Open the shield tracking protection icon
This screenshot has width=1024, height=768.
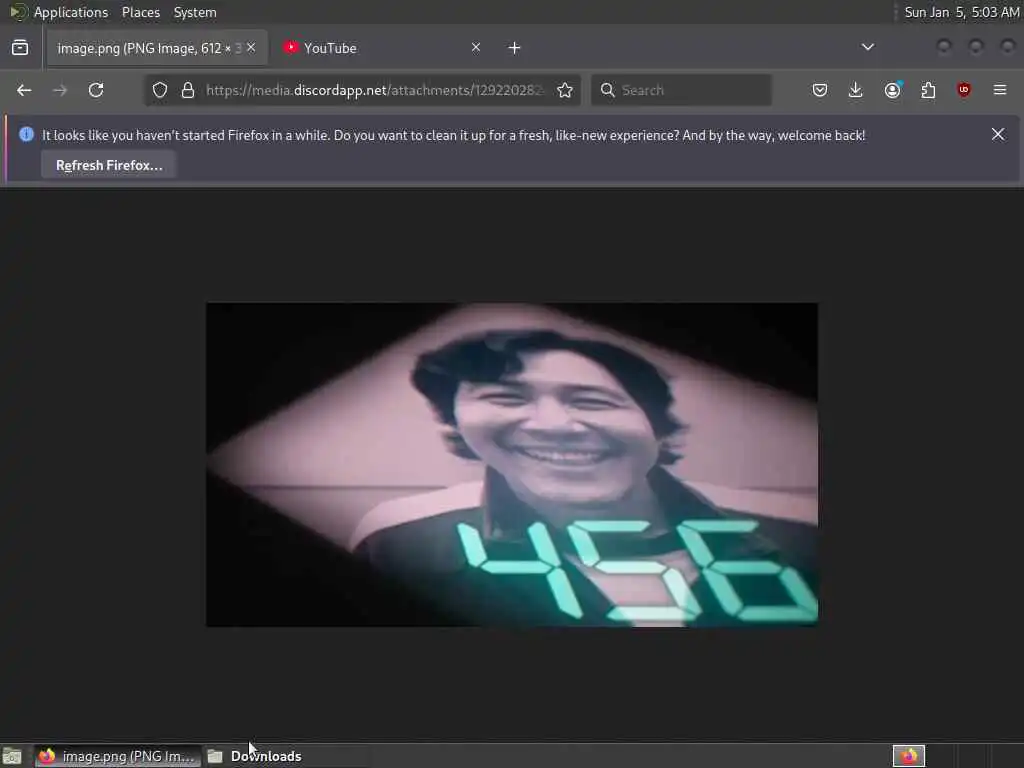(160, 90)
